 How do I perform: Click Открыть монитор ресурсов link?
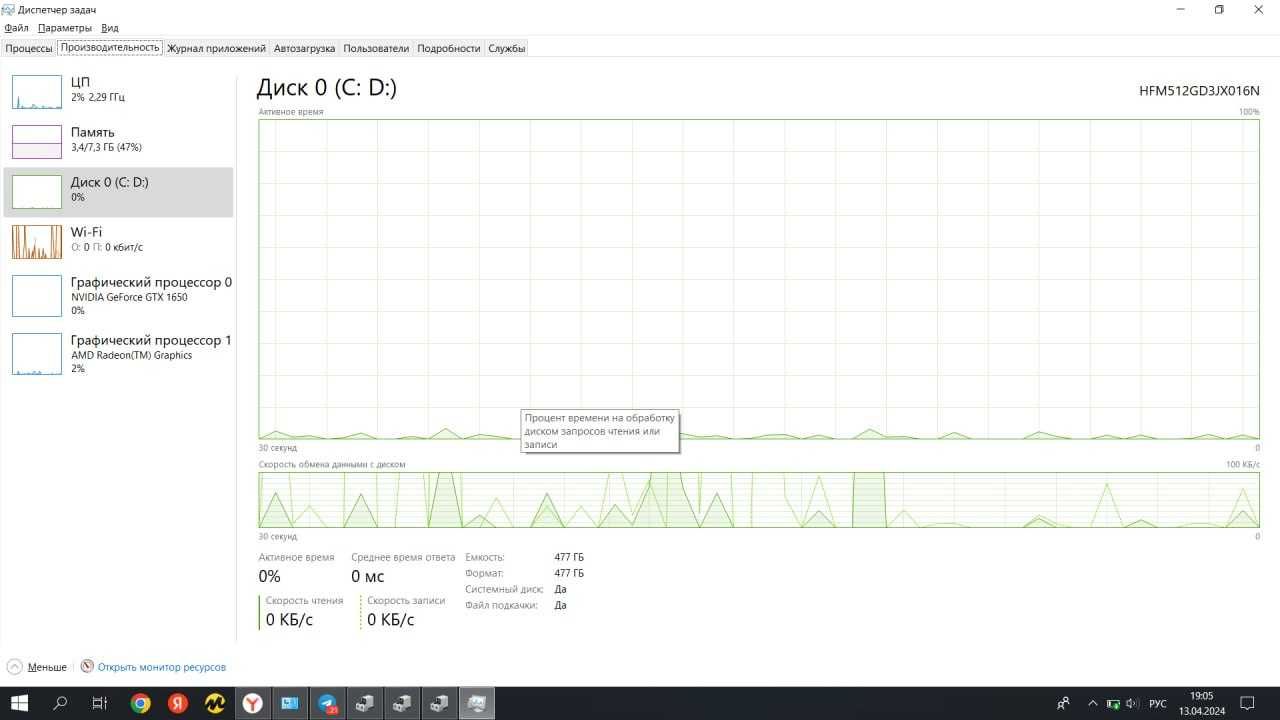click(162, 667)
